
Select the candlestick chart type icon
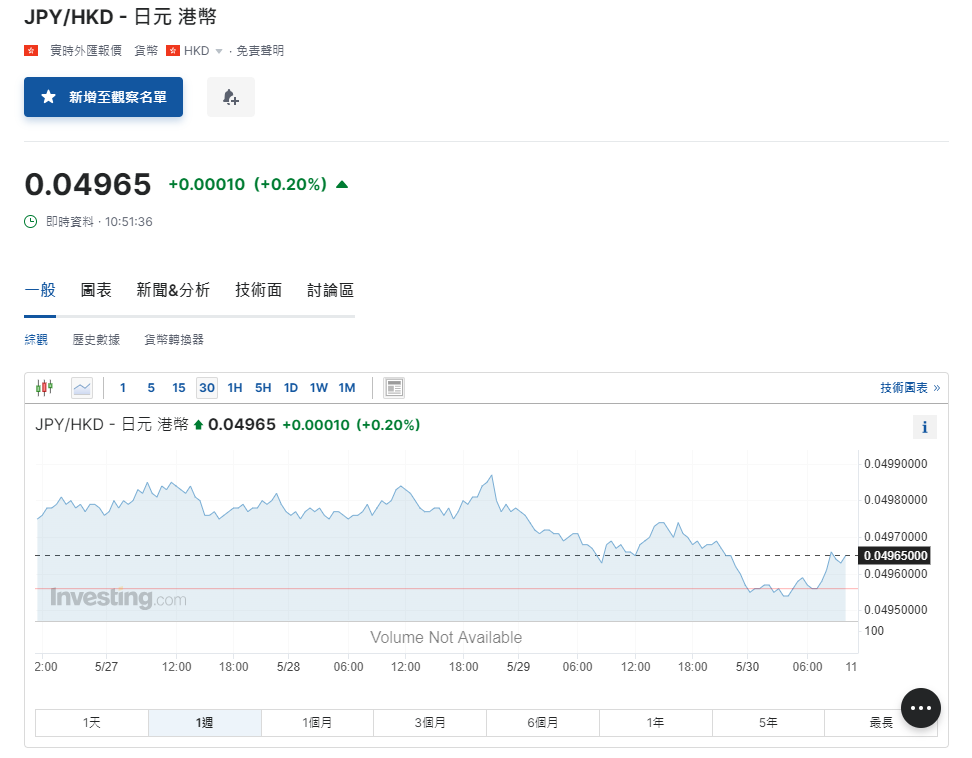coord(44,388)
